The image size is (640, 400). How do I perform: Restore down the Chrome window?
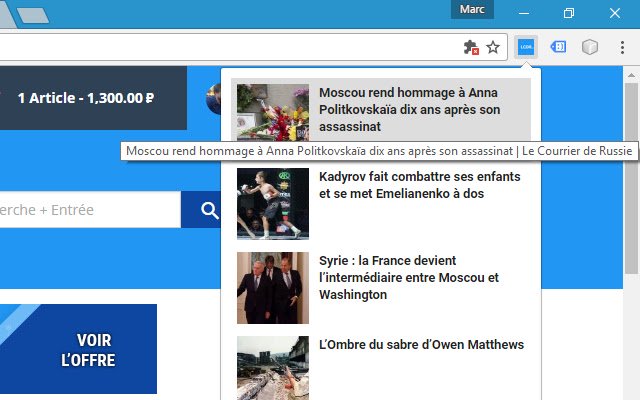point(569,13)
